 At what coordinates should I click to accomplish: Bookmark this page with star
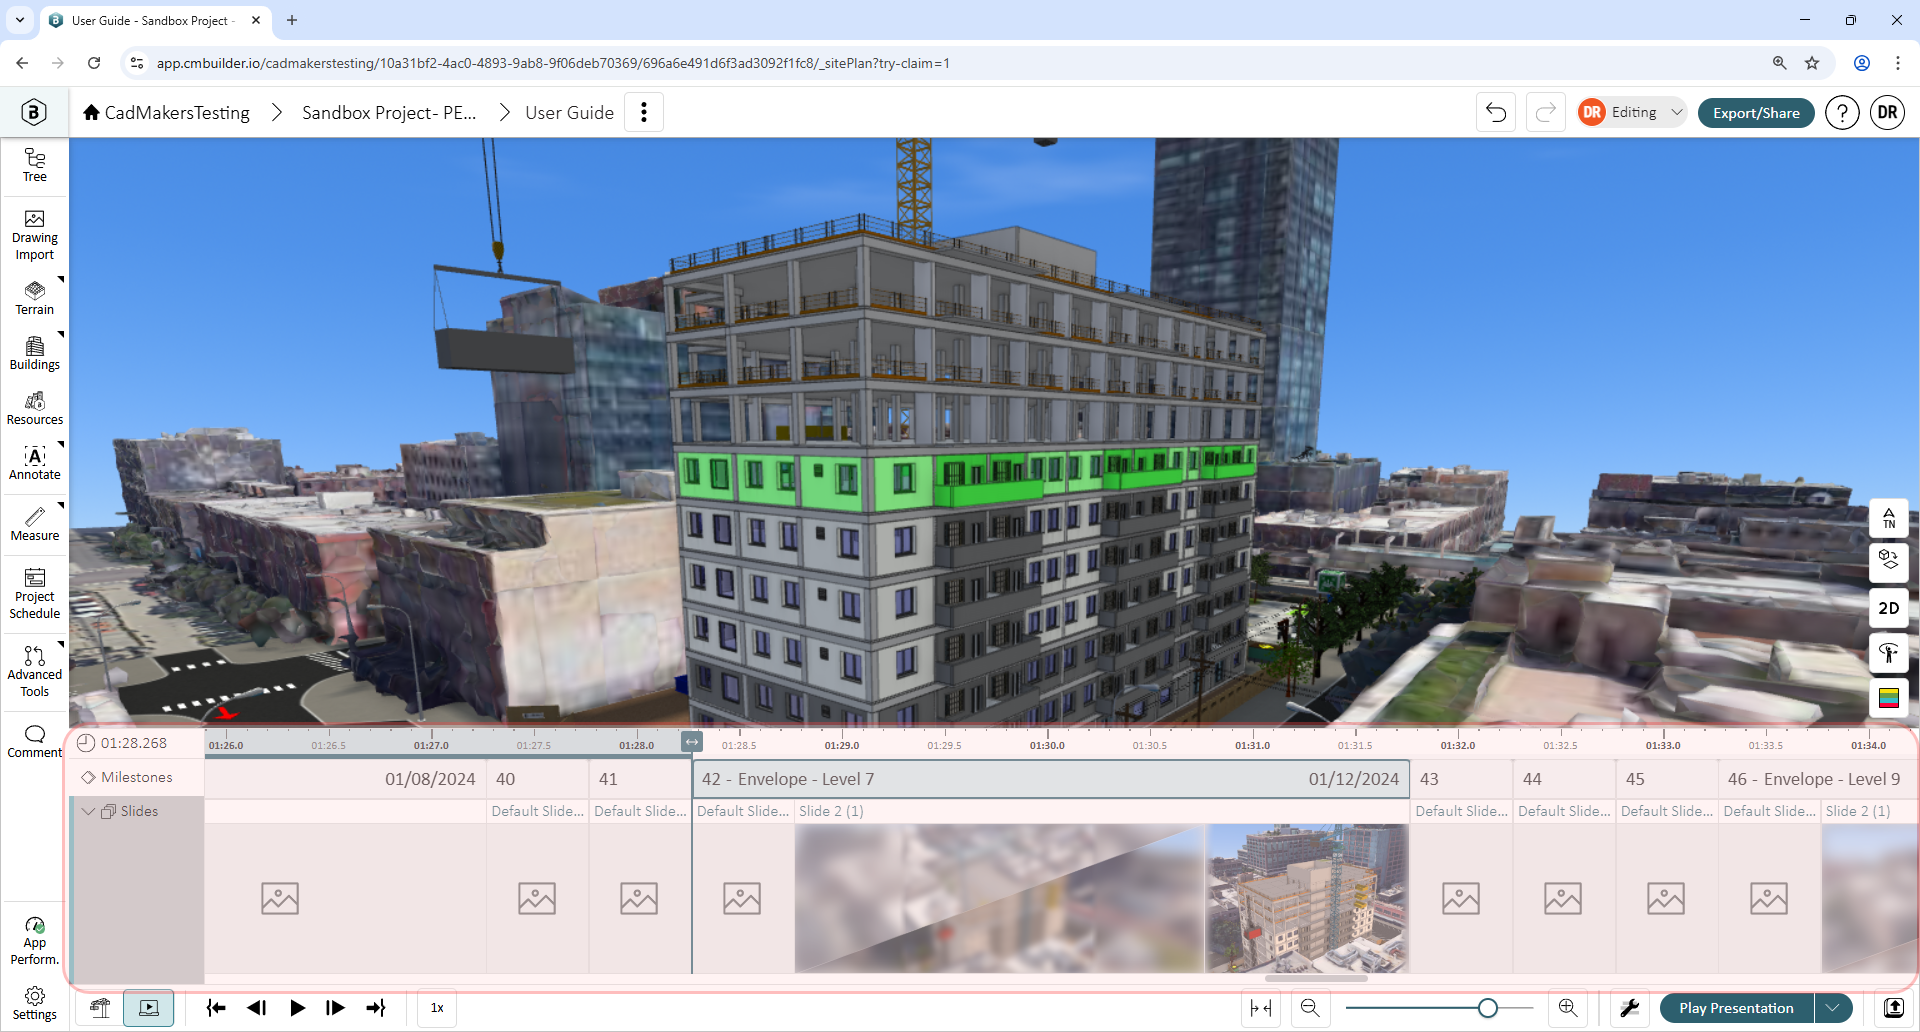(1811, 63)
